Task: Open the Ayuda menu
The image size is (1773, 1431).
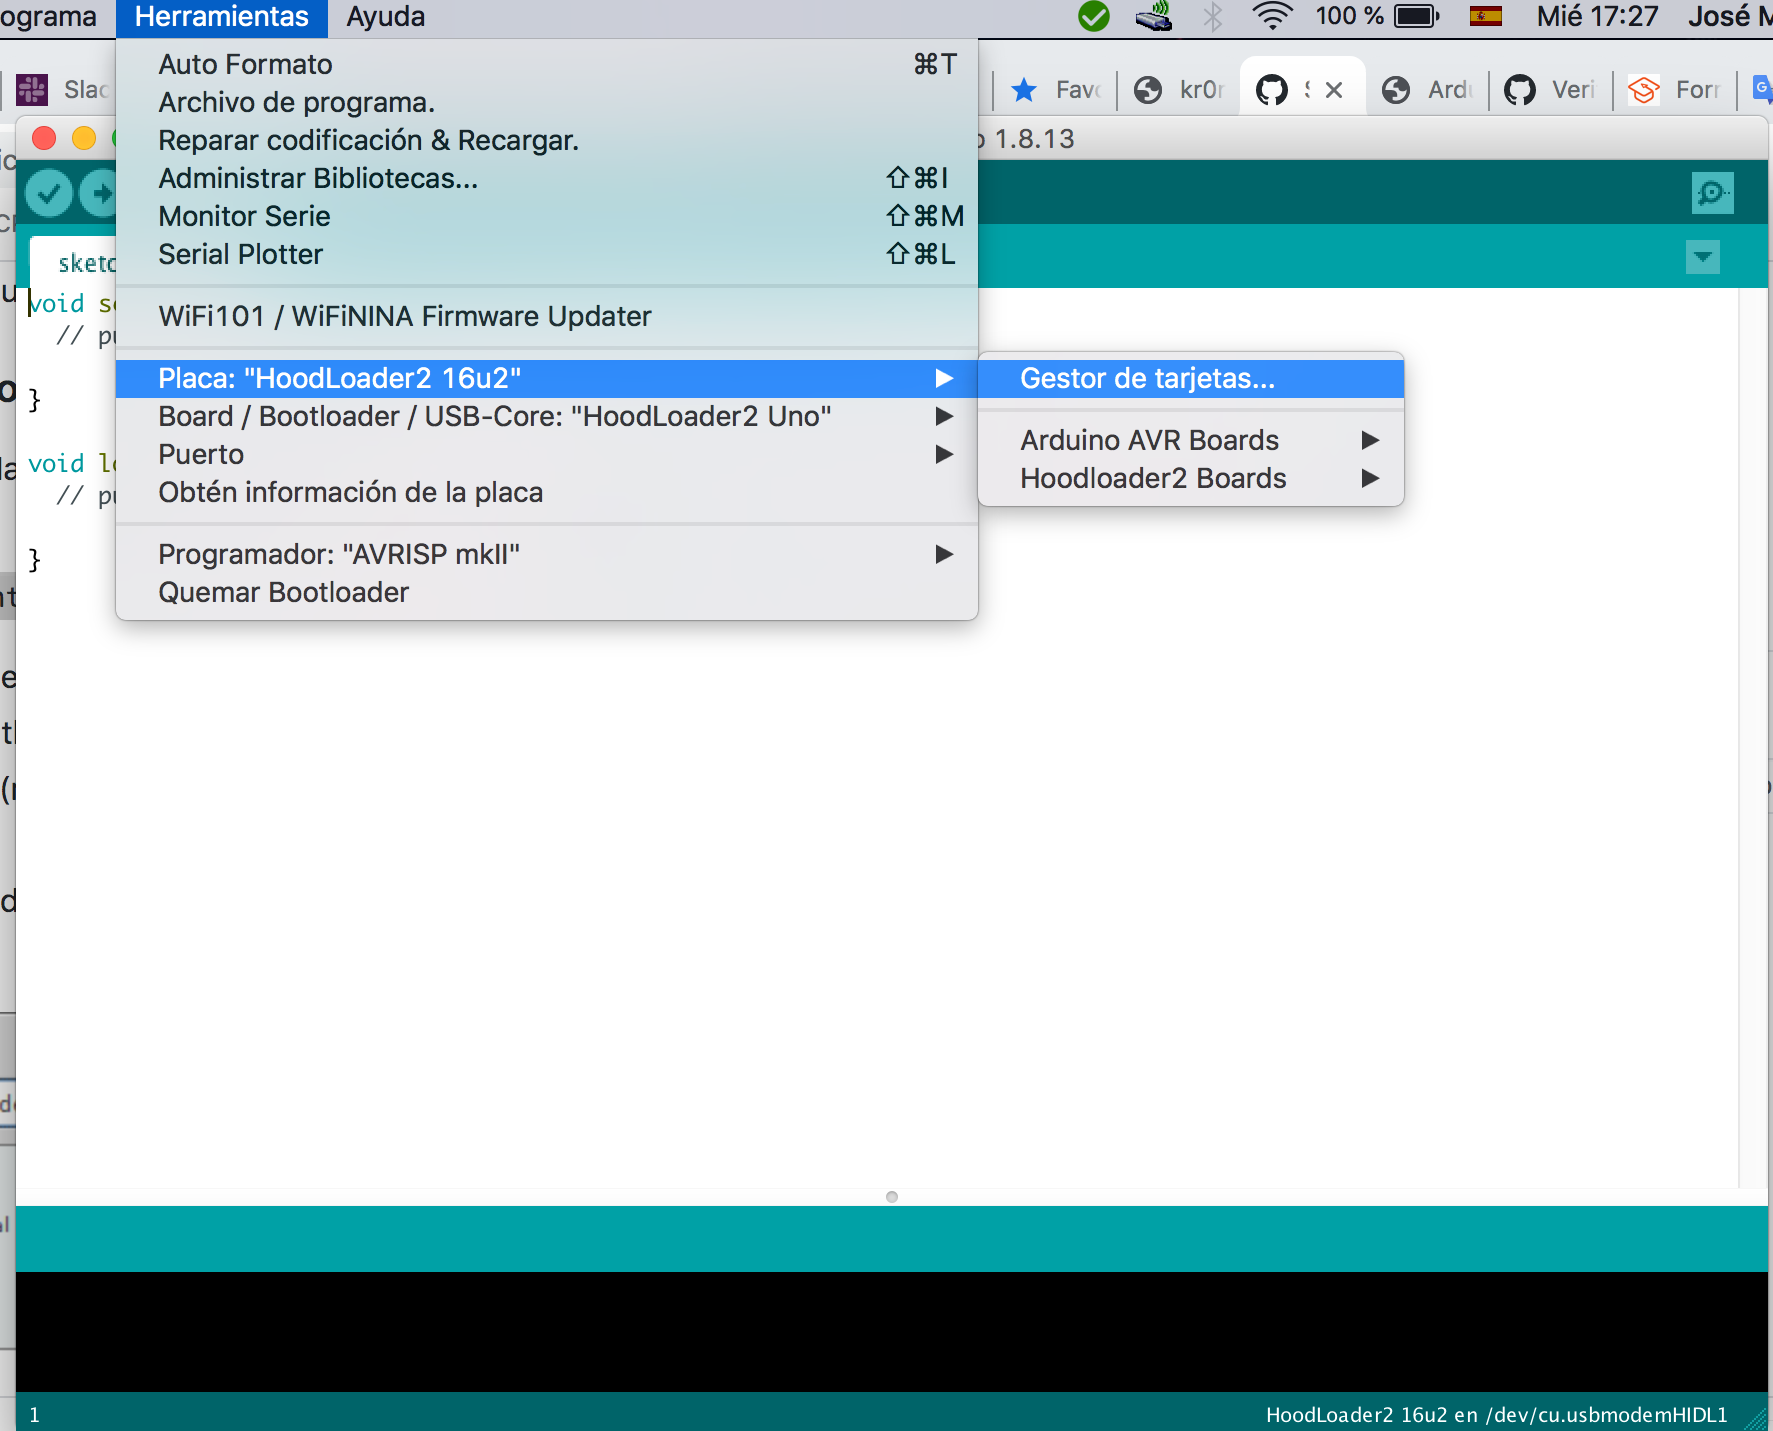Action: pyautogui.click(x=386, y=17)
